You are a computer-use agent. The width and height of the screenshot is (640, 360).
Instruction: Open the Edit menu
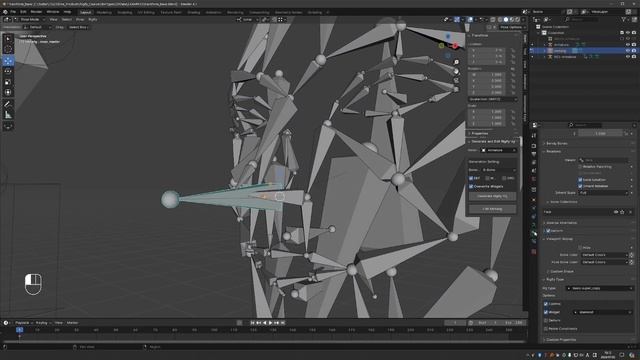(23, 12)
